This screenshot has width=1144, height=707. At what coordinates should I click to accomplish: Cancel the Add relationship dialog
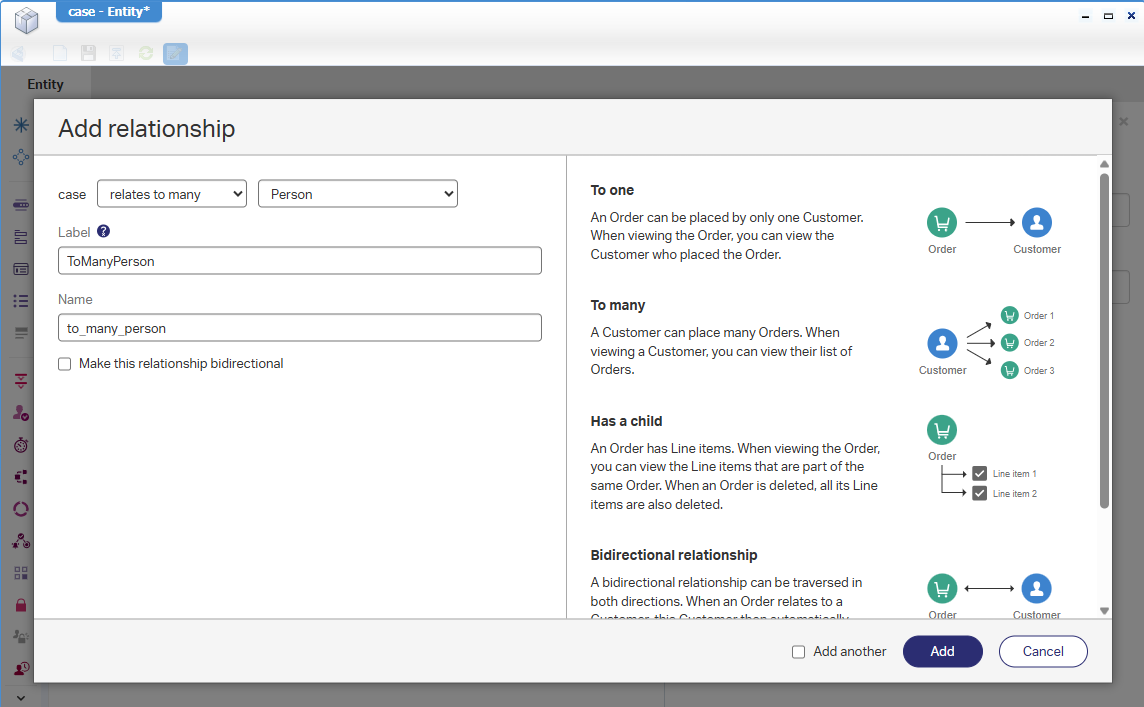1043,651
